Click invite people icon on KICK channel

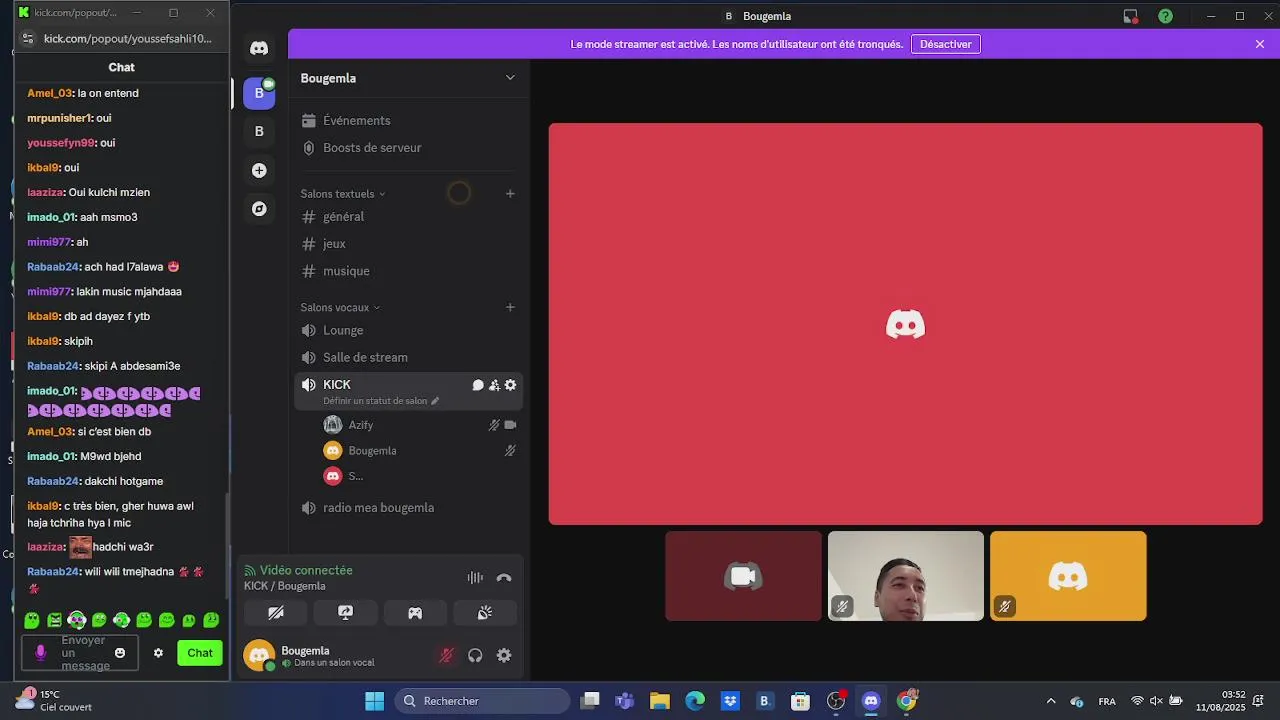point(494,385)
